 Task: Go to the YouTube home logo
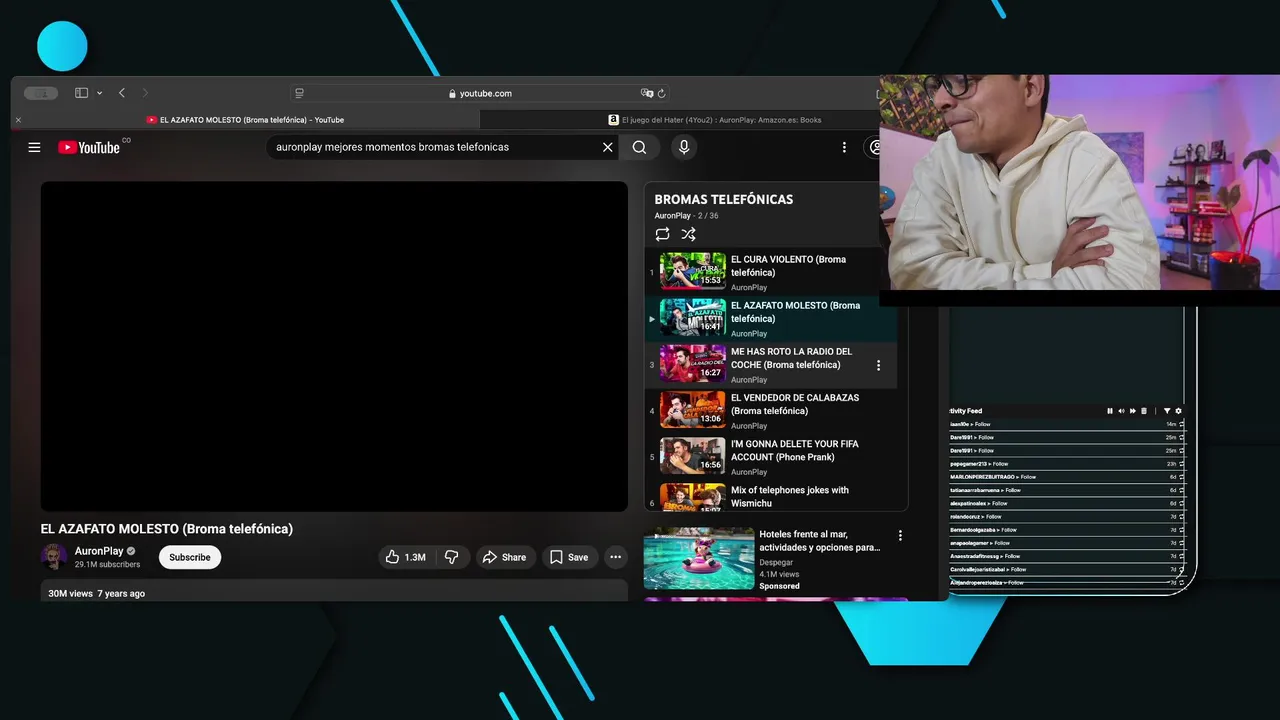coord(89,147)
